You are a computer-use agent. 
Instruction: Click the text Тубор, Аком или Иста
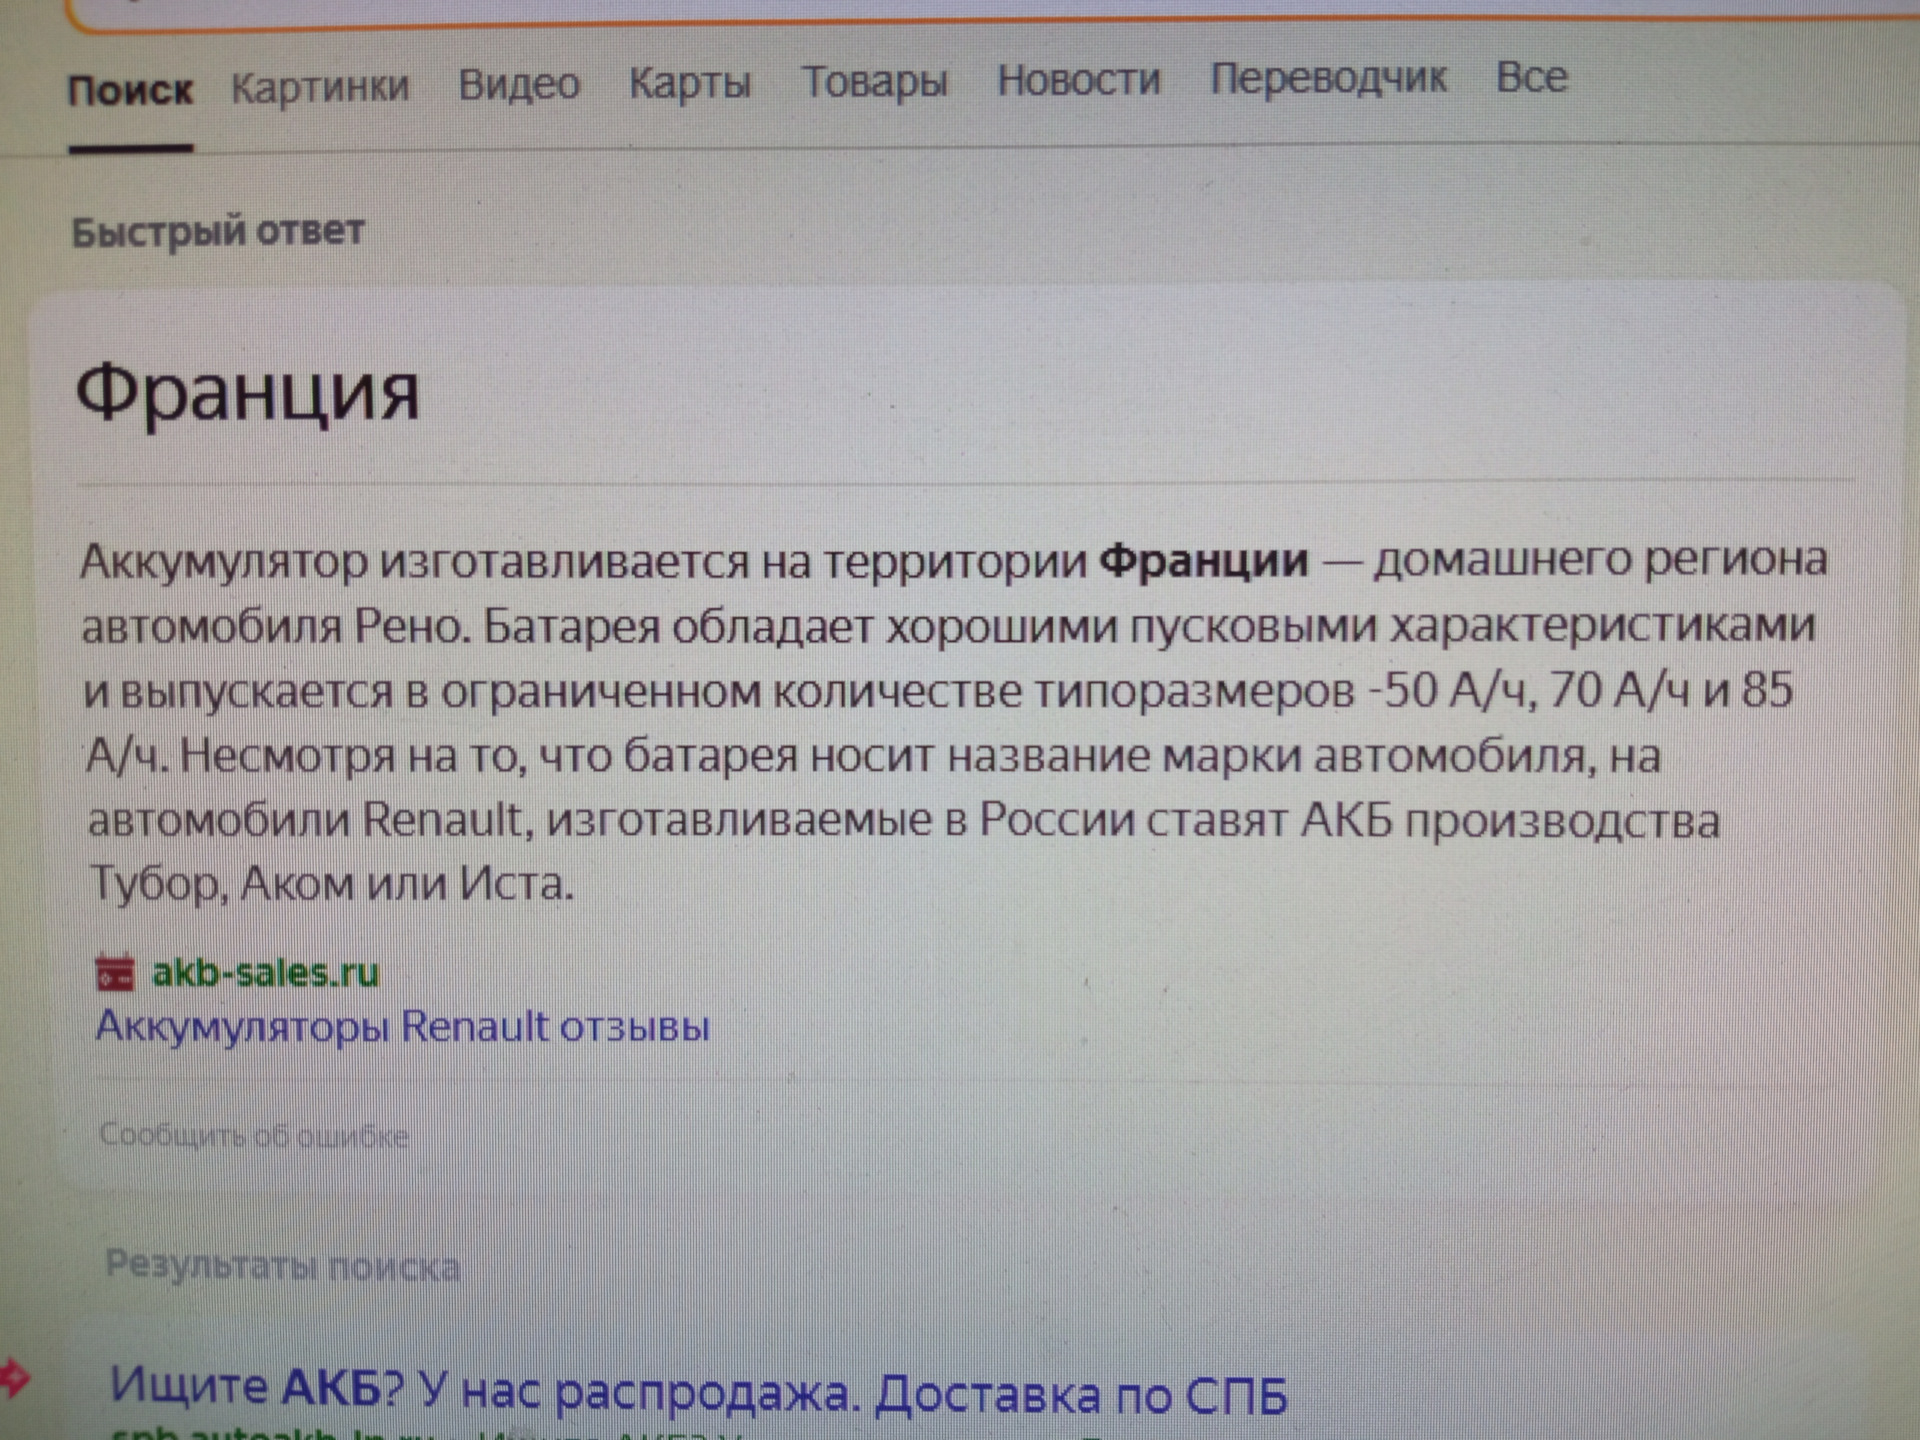click(332, 884)
